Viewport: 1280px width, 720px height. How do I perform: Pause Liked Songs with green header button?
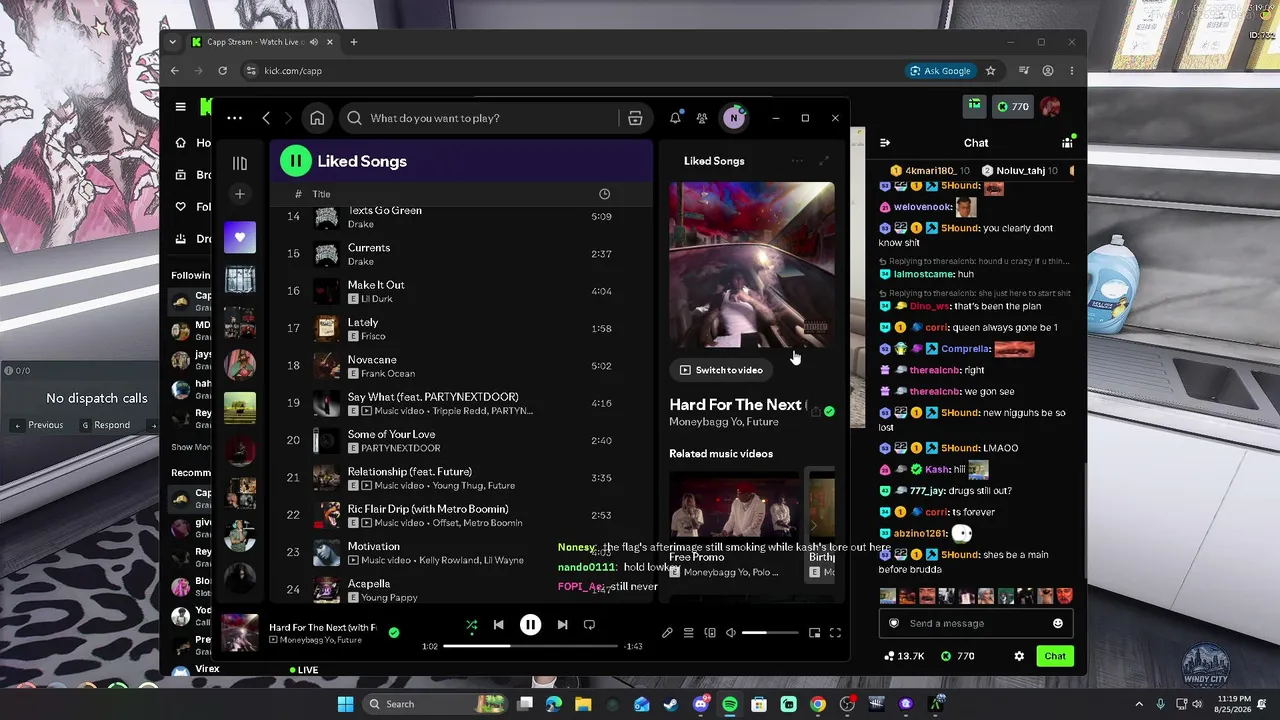click(x=295, y=161)
